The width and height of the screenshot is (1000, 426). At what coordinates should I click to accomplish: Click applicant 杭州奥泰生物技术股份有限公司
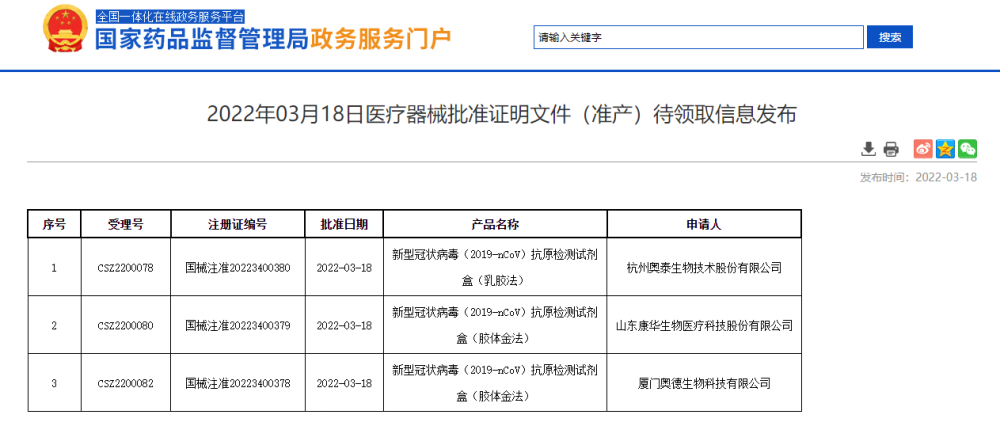(x=703, y=268)
